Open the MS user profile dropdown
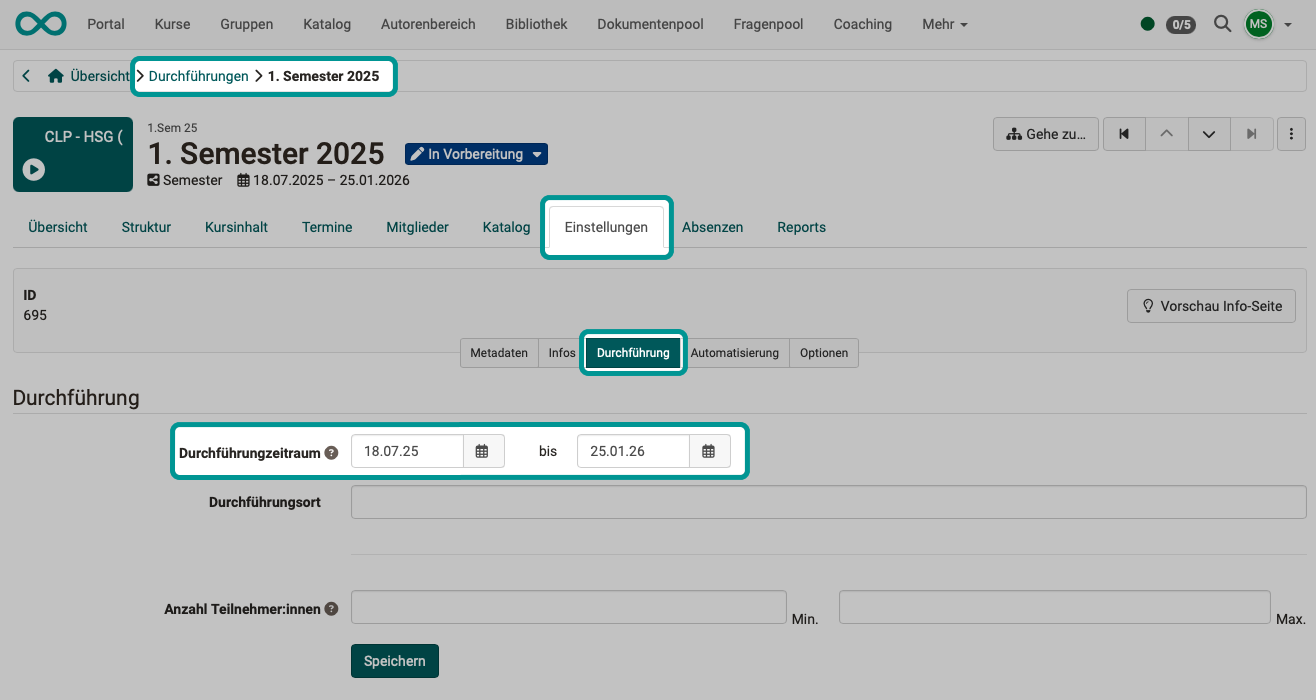 click(1265, 24)
